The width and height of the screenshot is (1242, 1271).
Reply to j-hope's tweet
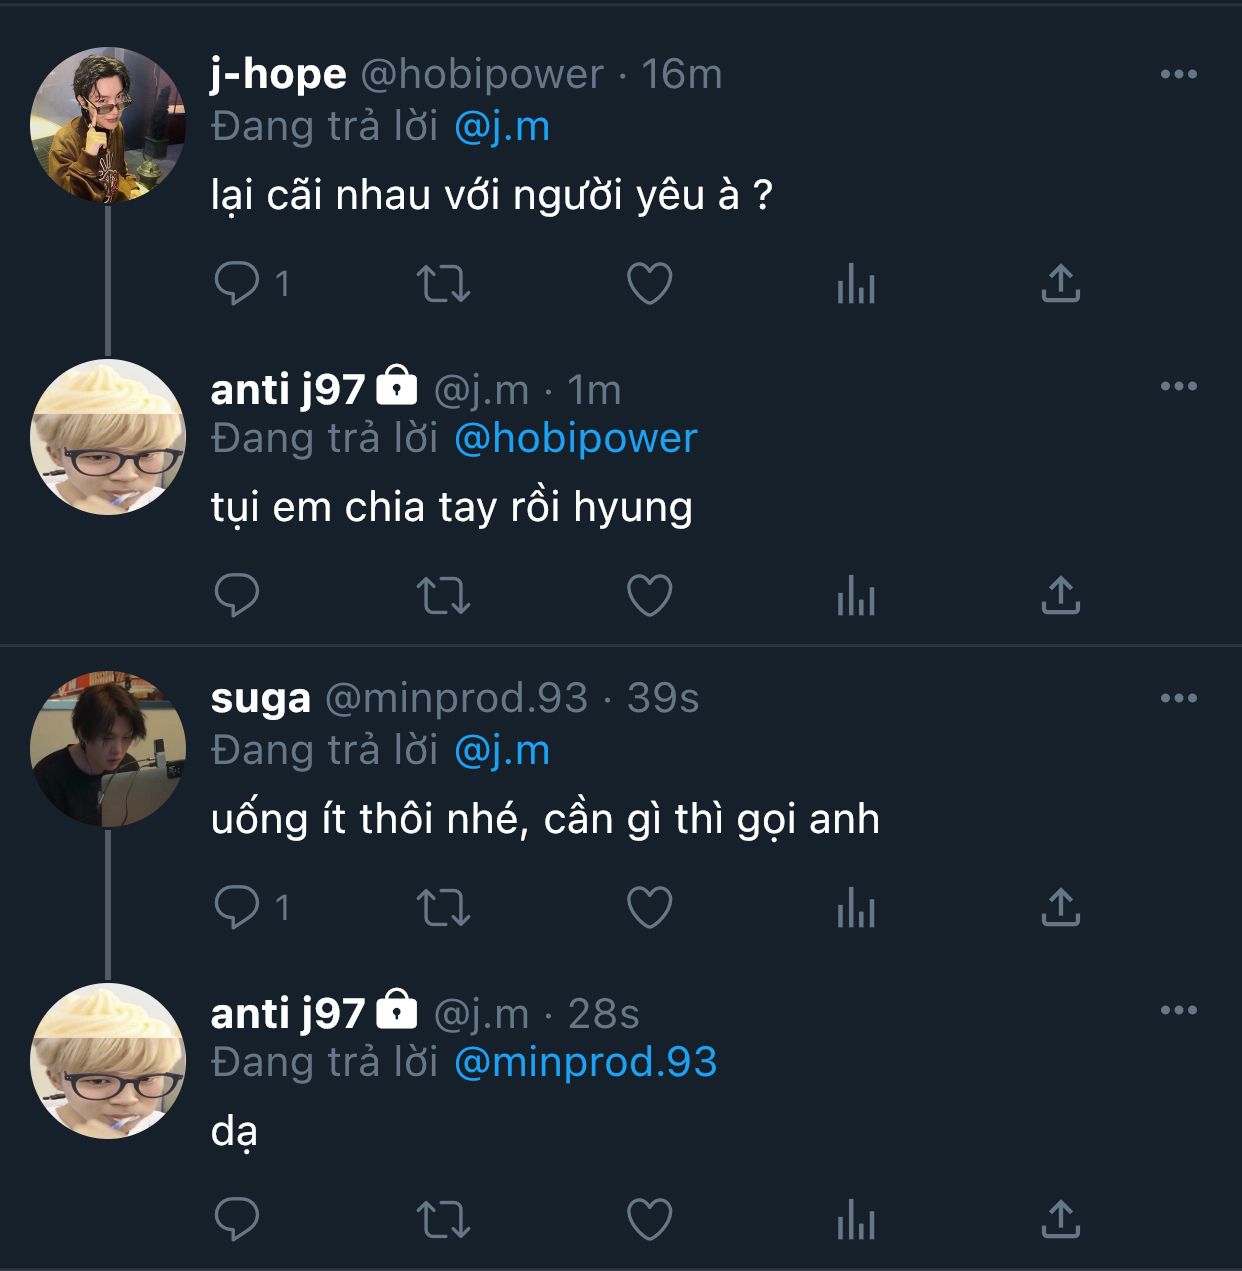[237, 283]
